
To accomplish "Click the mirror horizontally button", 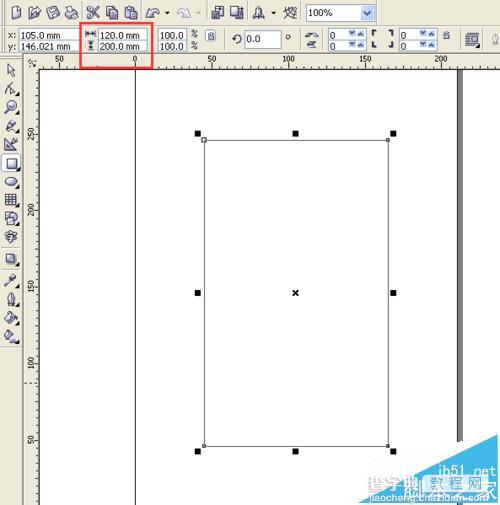I will click(312, 35).
